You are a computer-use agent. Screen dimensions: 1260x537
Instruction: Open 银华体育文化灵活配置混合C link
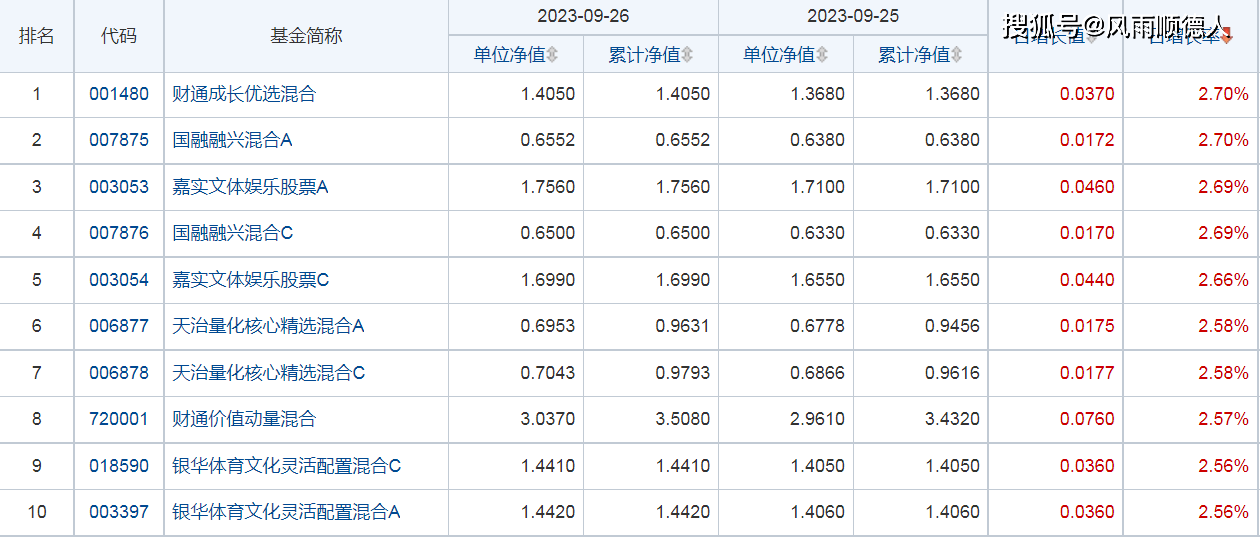click(x=286, y=466)
